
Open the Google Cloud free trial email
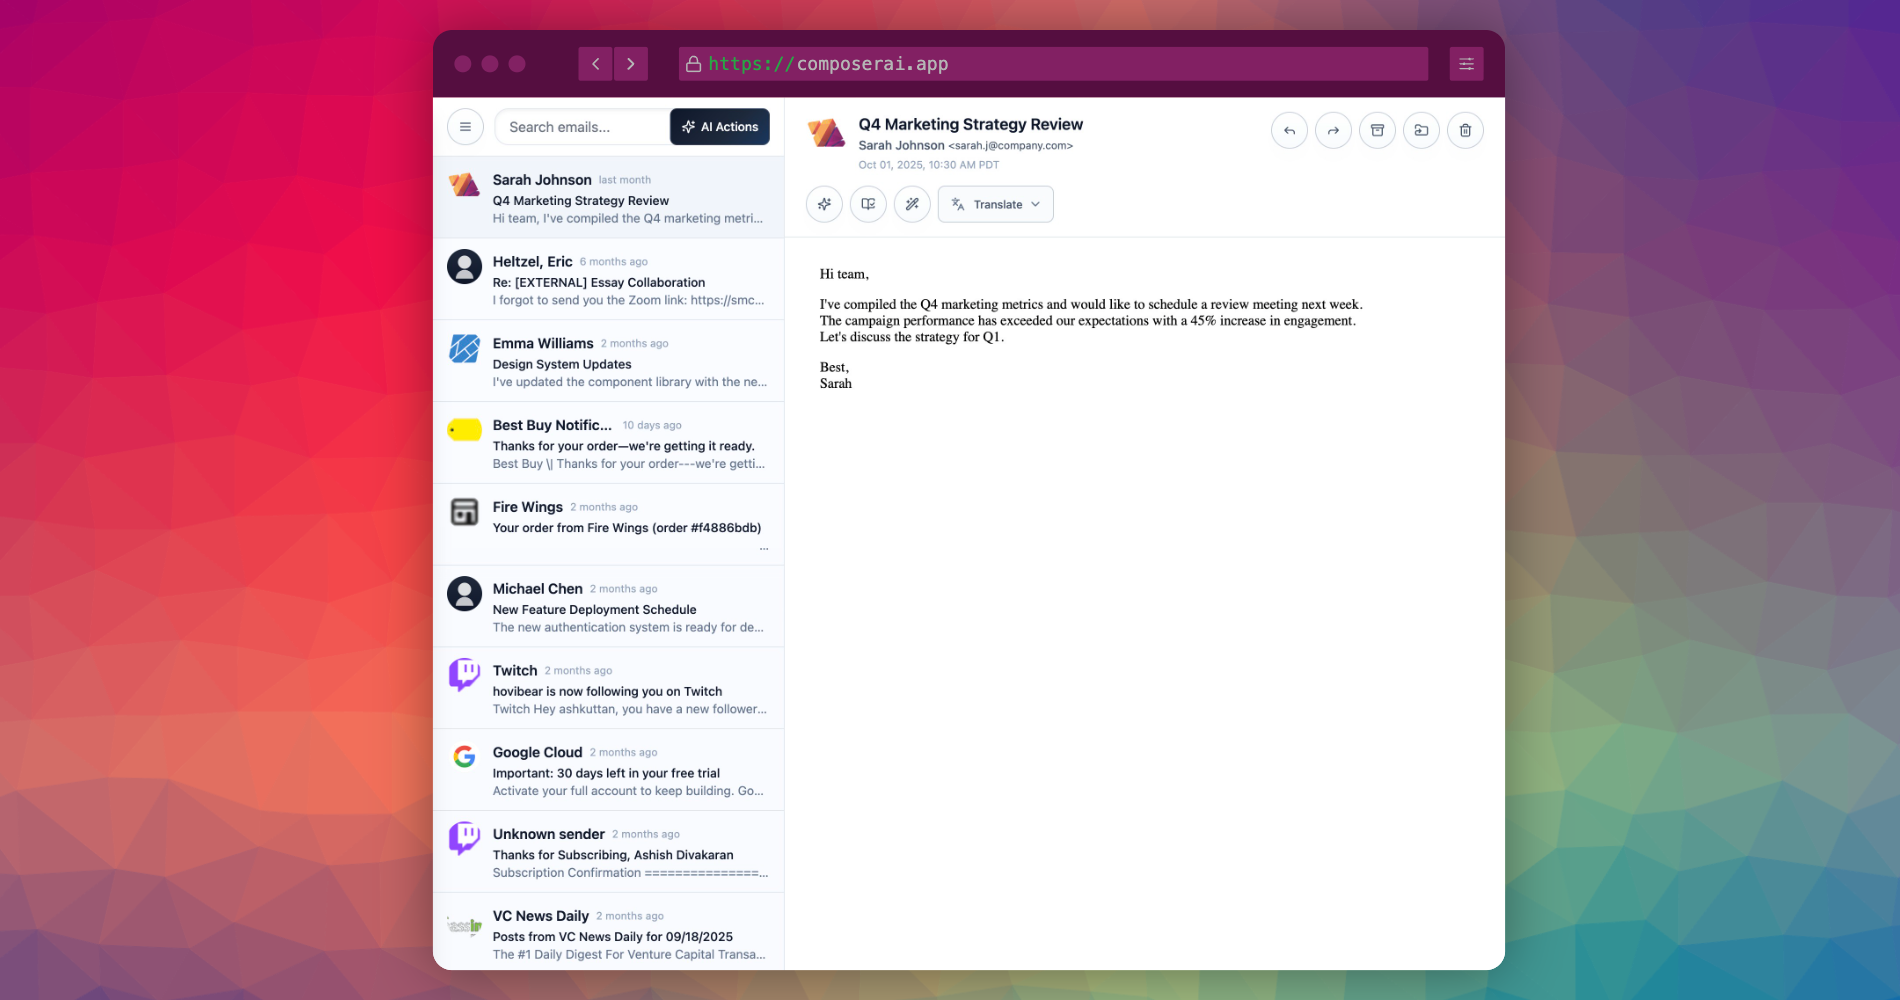(x=608, y=771)
